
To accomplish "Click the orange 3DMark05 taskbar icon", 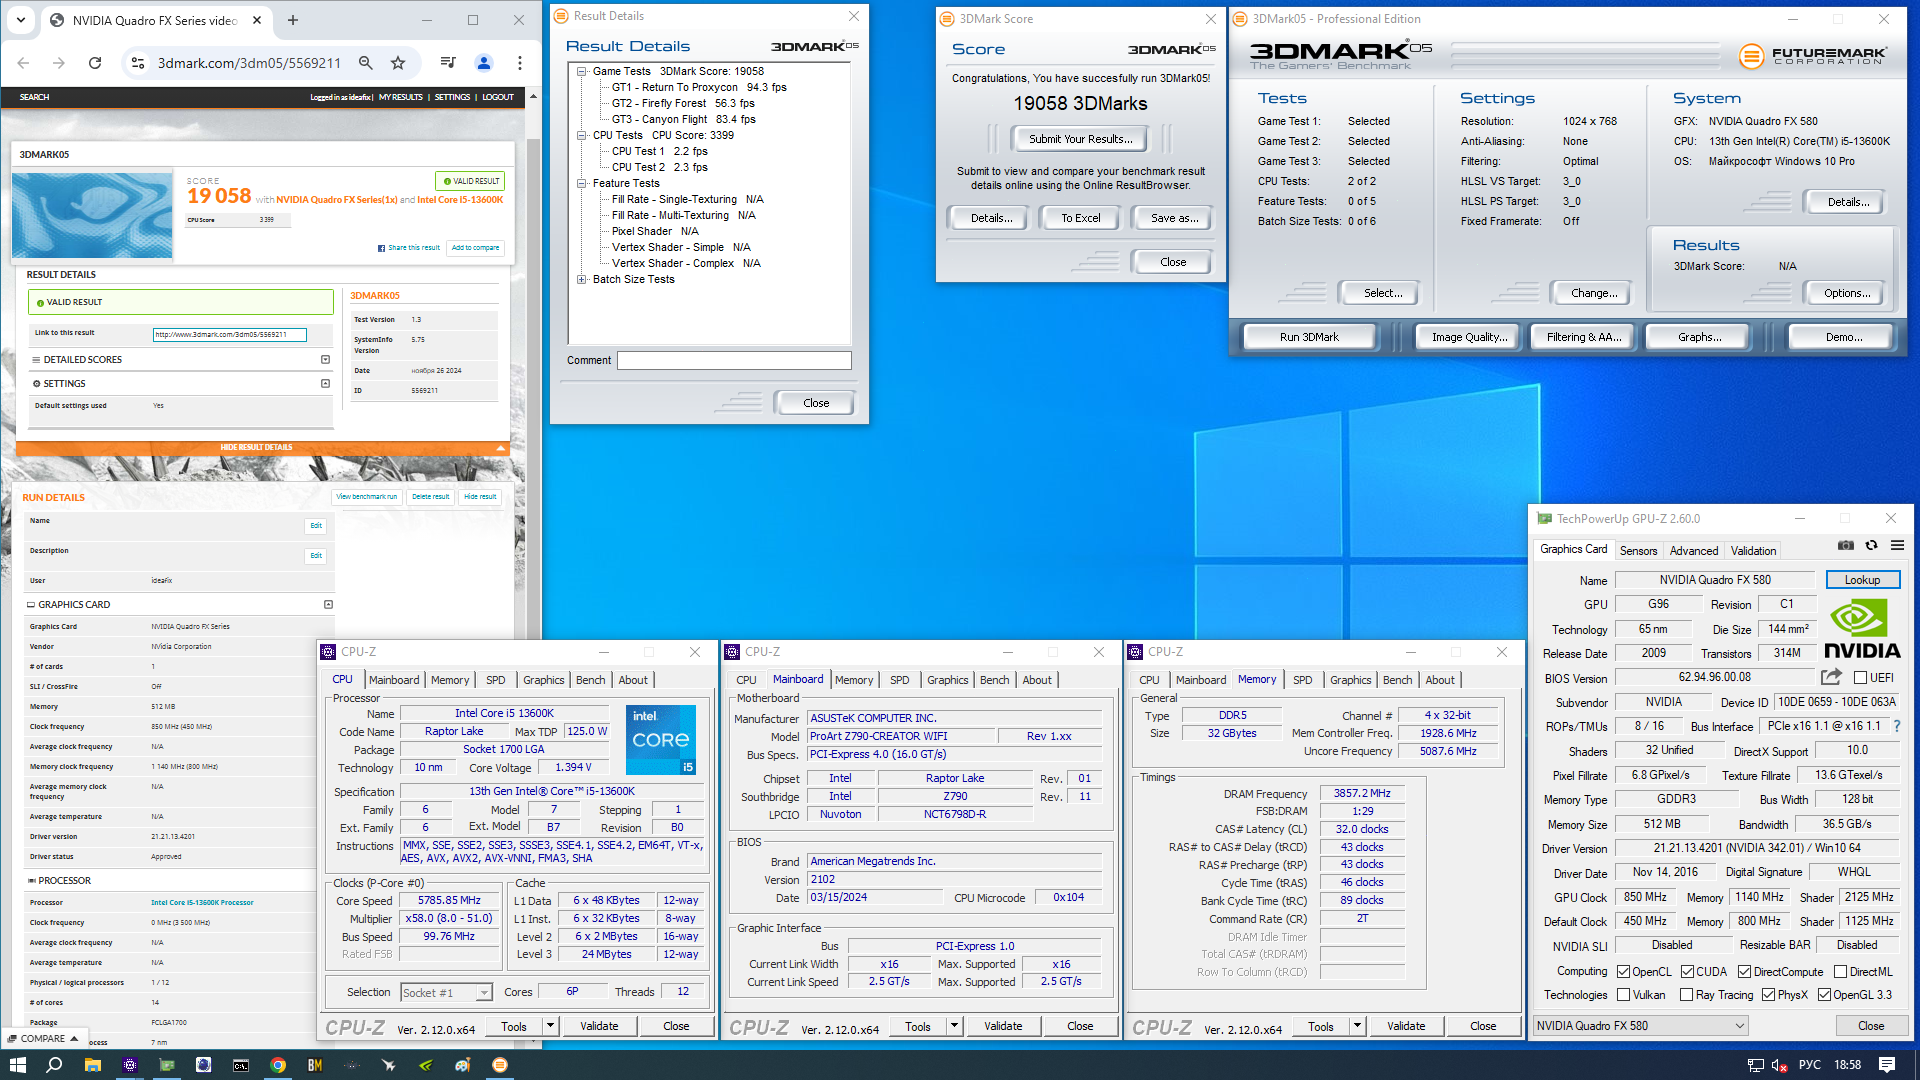I will [x=500, y=1065].
